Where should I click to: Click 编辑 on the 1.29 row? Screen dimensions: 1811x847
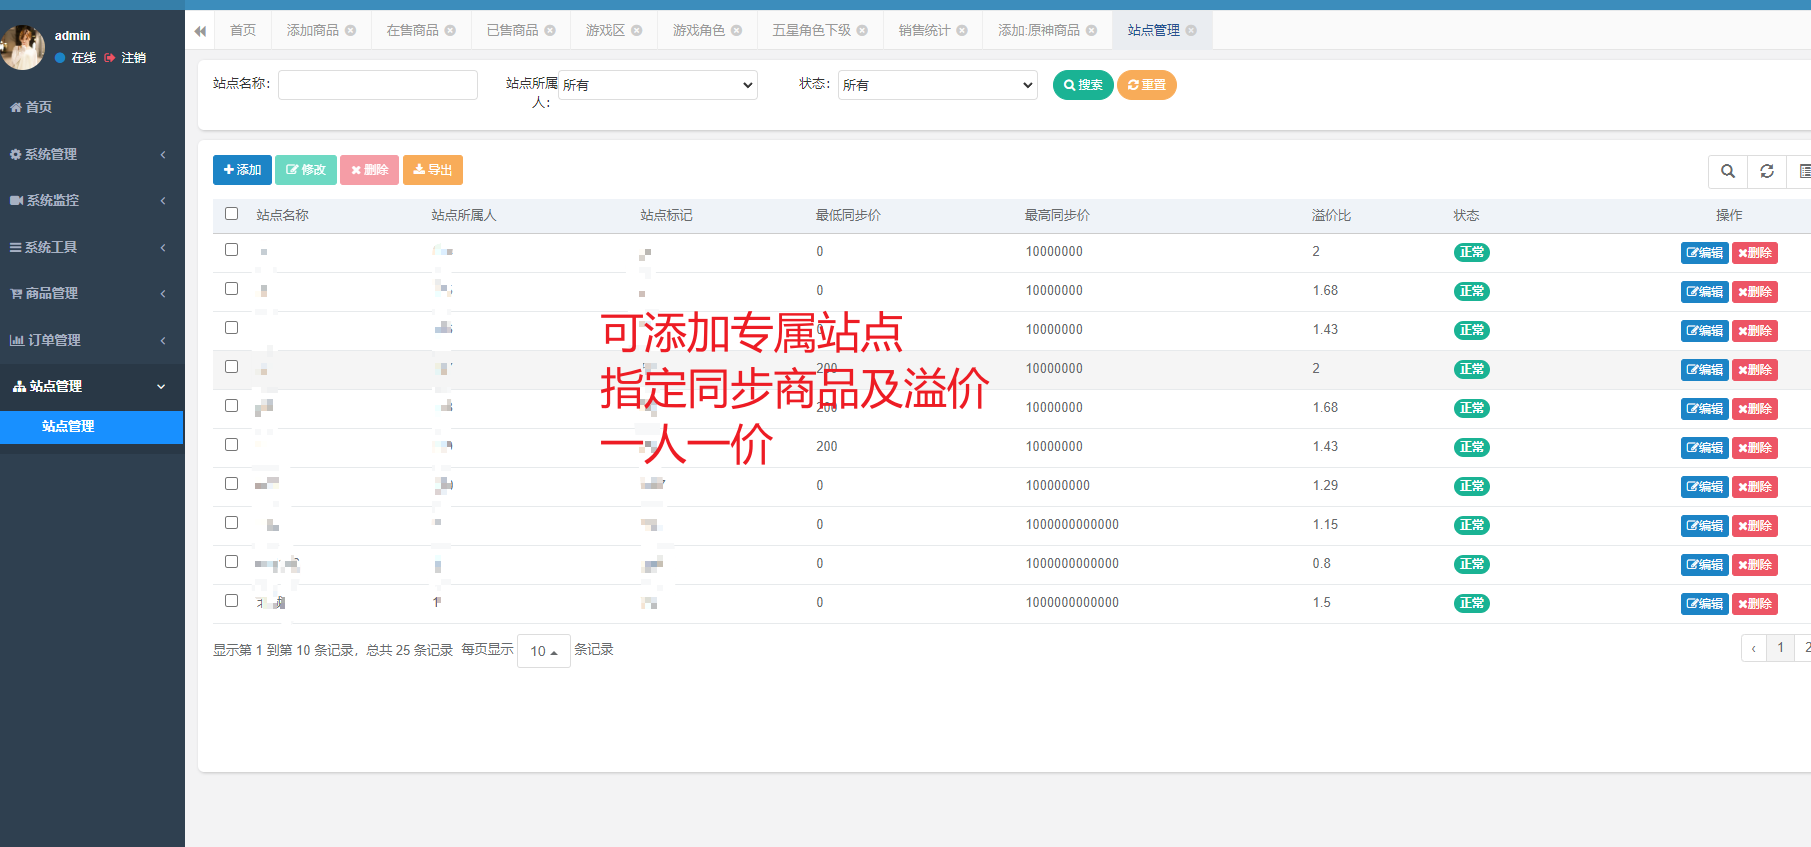(1705, 487)
